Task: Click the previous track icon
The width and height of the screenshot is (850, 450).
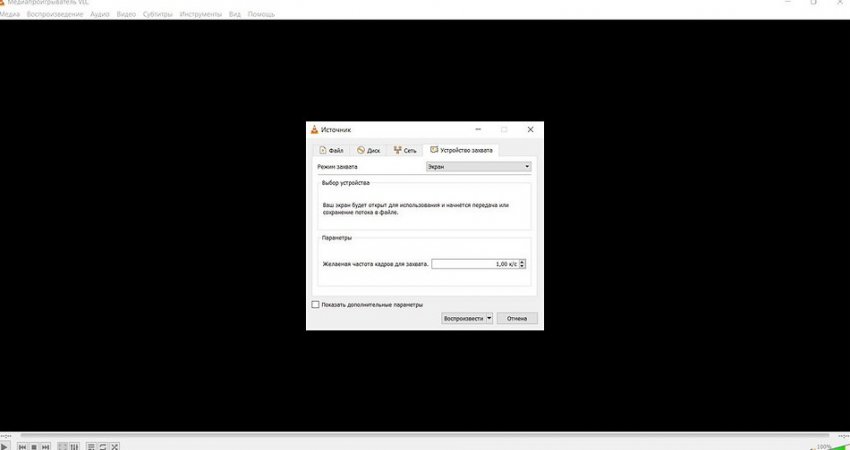Action: 22,446
